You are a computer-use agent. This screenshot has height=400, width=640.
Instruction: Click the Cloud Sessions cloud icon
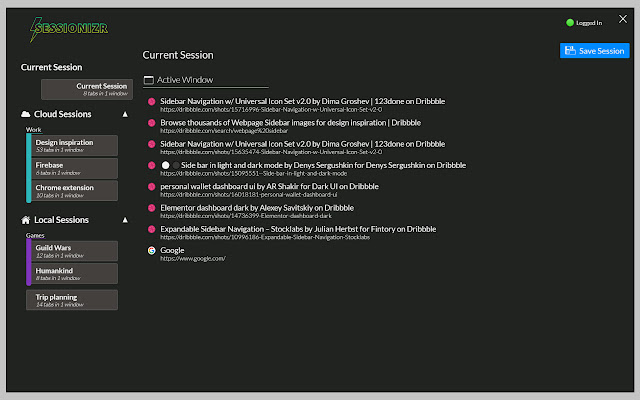26,114
